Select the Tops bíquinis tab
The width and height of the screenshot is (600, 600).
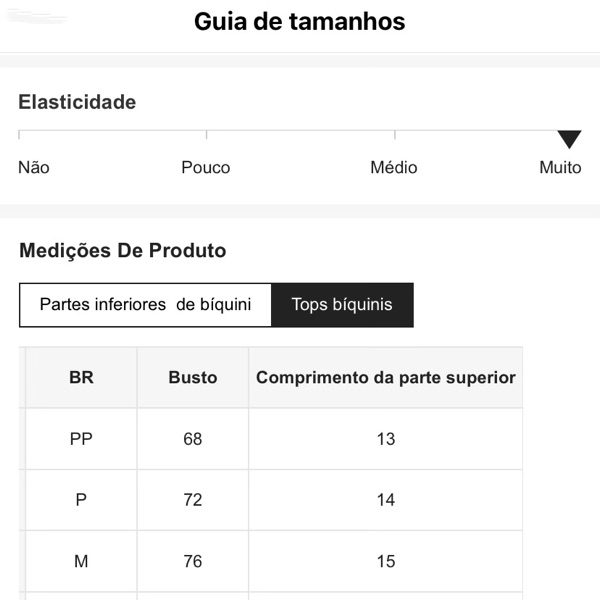tap(342, 305)
